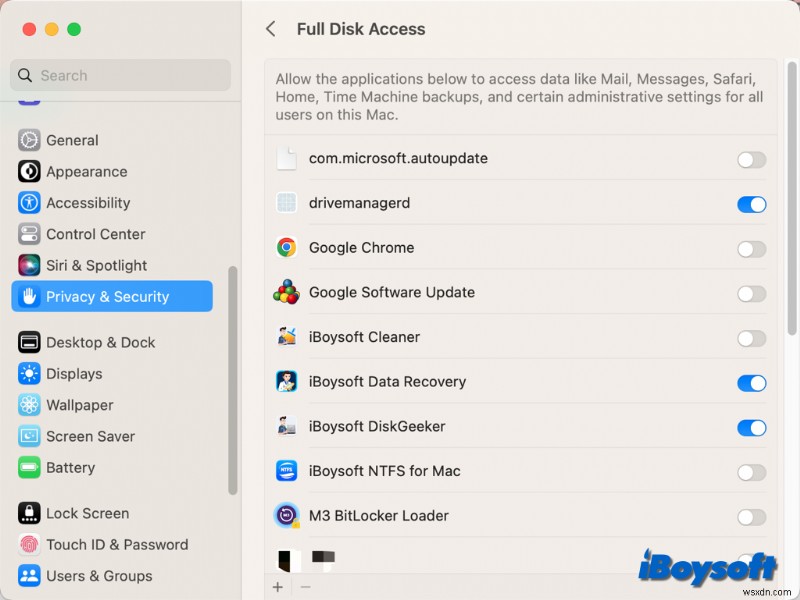Image resolution: width=800 pixels, height=600 pixels.
Task: Open Appearance settings pane
Action: (112, 171)
